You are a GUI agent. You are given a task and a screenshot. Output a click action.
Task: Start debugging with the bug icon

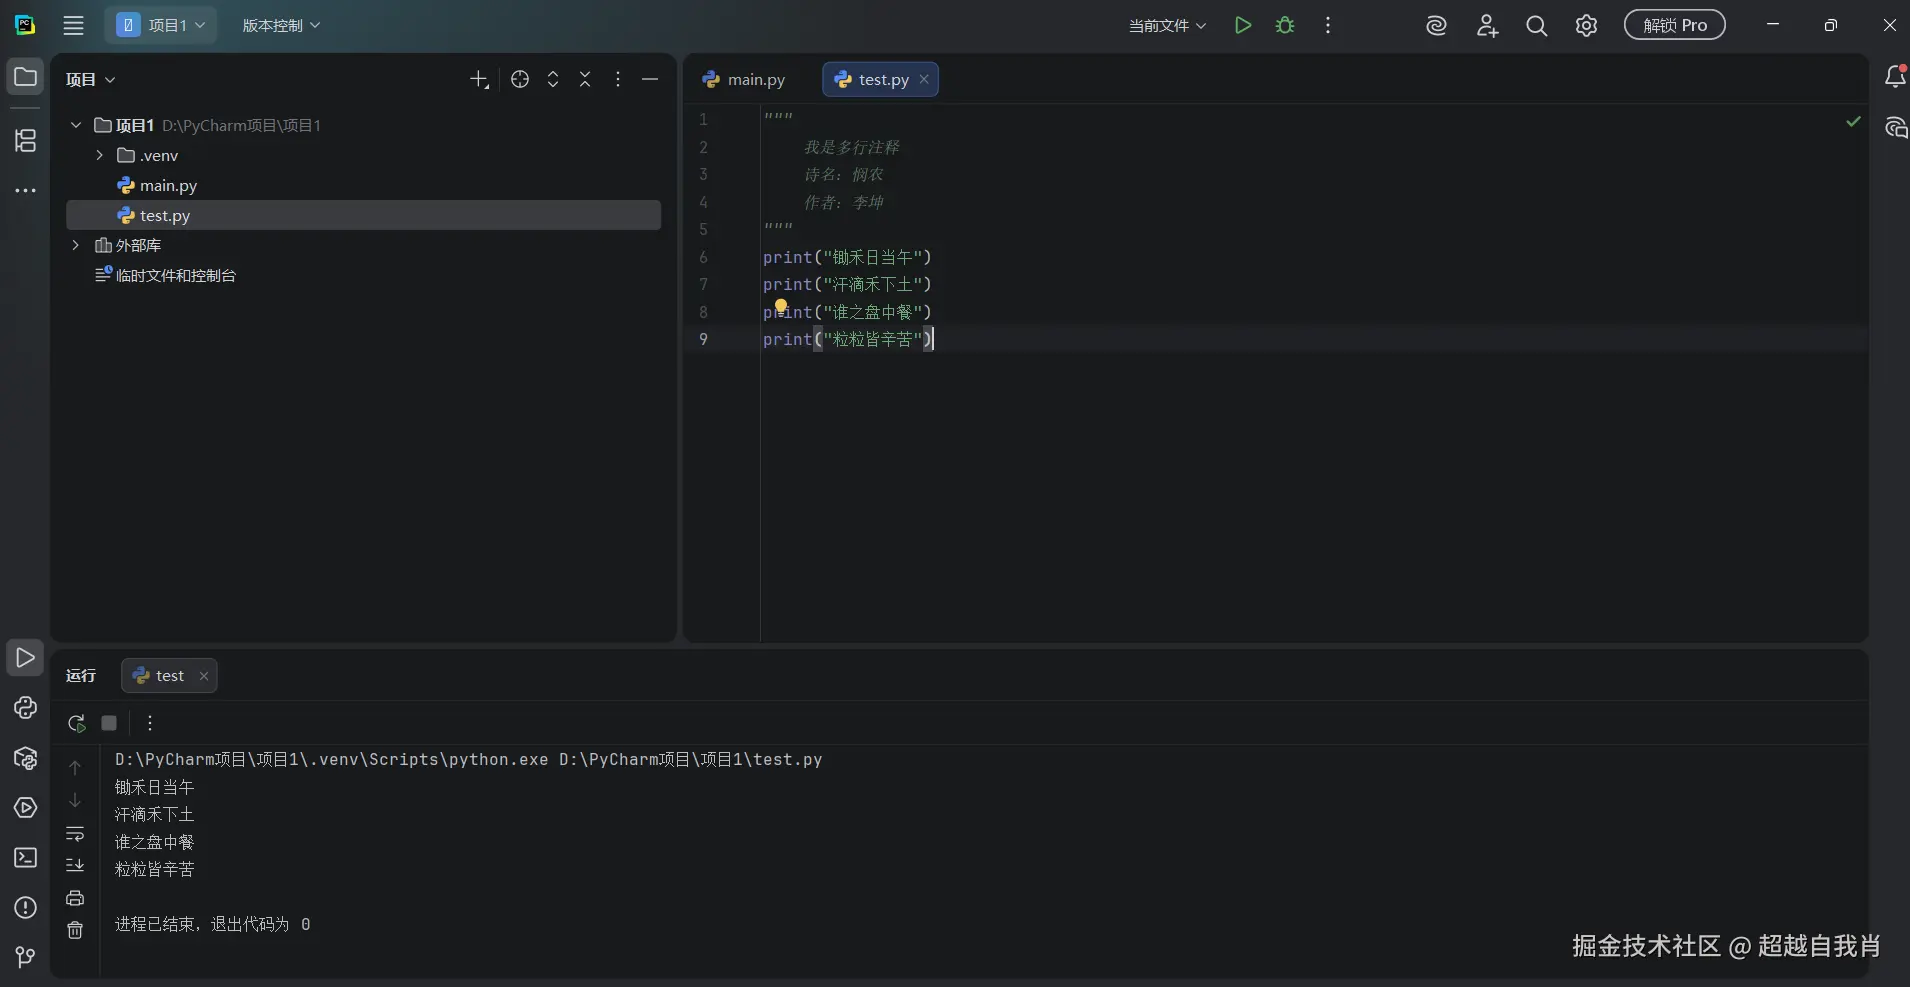(x=1285, y=25)
